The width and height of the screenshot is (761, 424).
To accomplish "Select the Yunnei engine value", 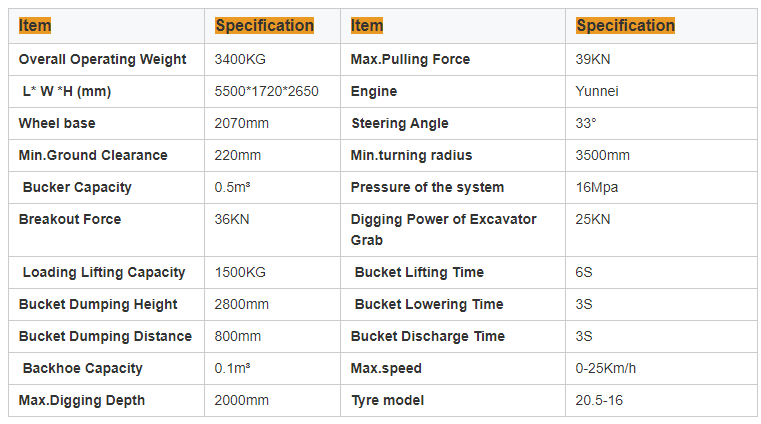I will pos(598,91).
